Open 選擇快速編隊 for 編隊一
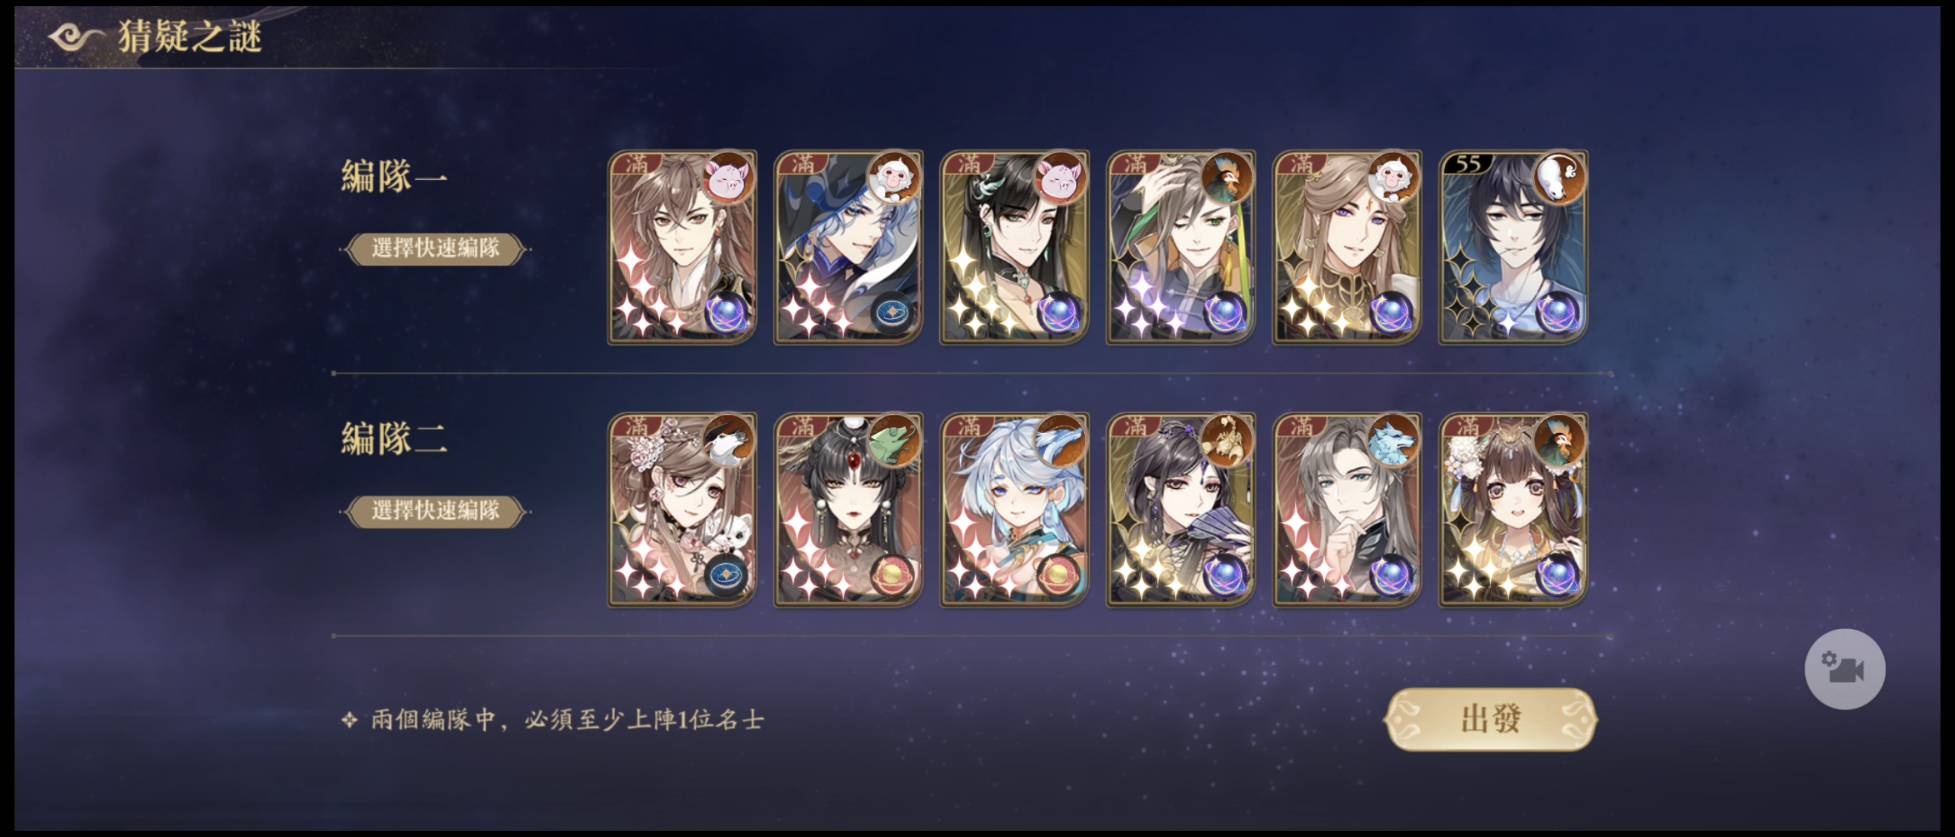This screenshot has height=837, width=1955. point(435,248)
